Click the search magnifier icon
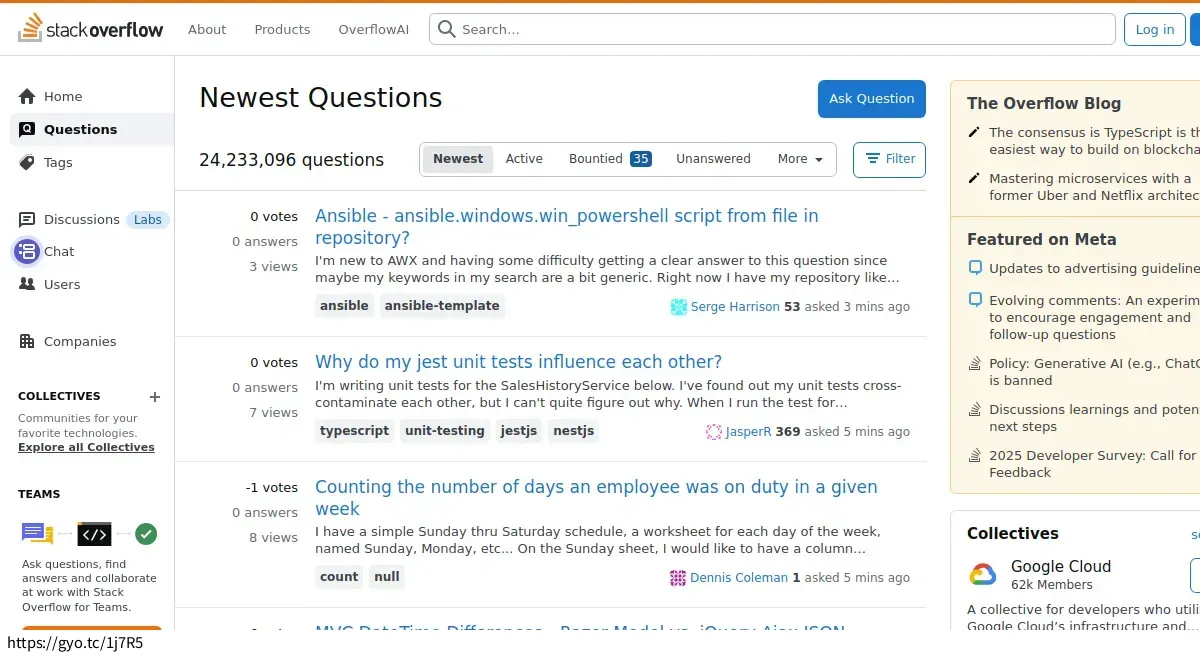Screen dimensions: 1200x653 point(446,29)
